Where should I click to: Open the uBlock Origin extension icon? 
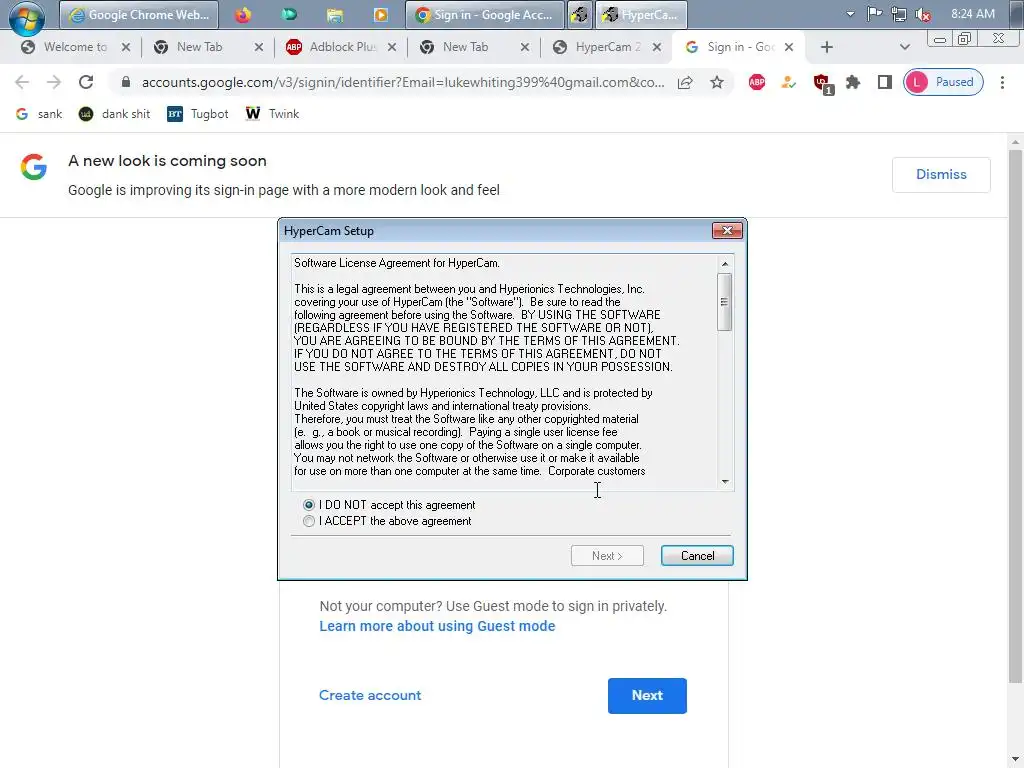(x=822, y=83)
